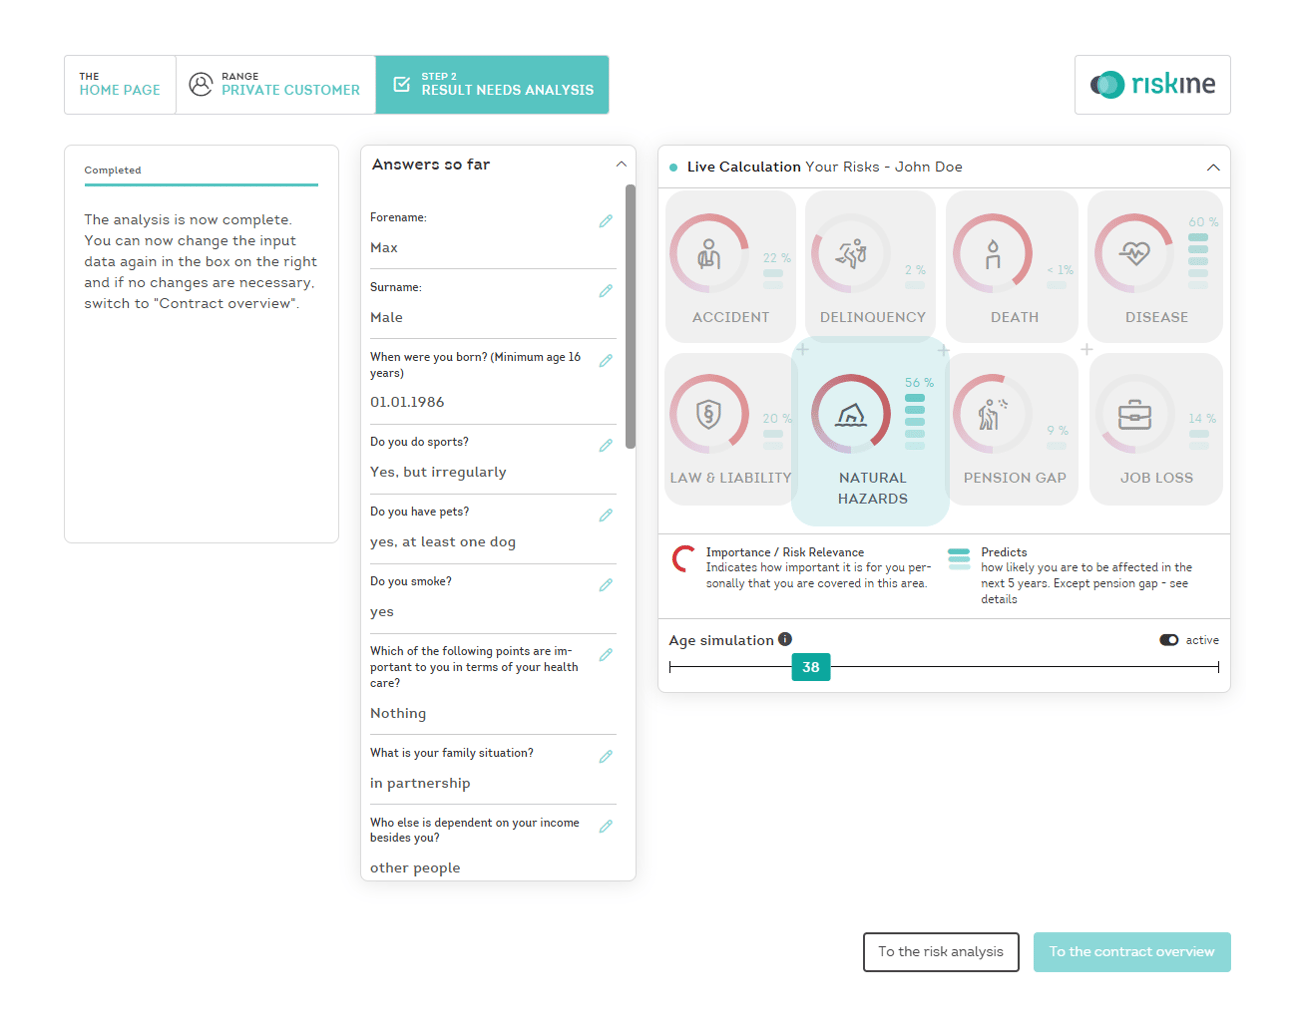Edit the income dependents answer
The image size is (1297, 1036).
click(x=606, y=827)
